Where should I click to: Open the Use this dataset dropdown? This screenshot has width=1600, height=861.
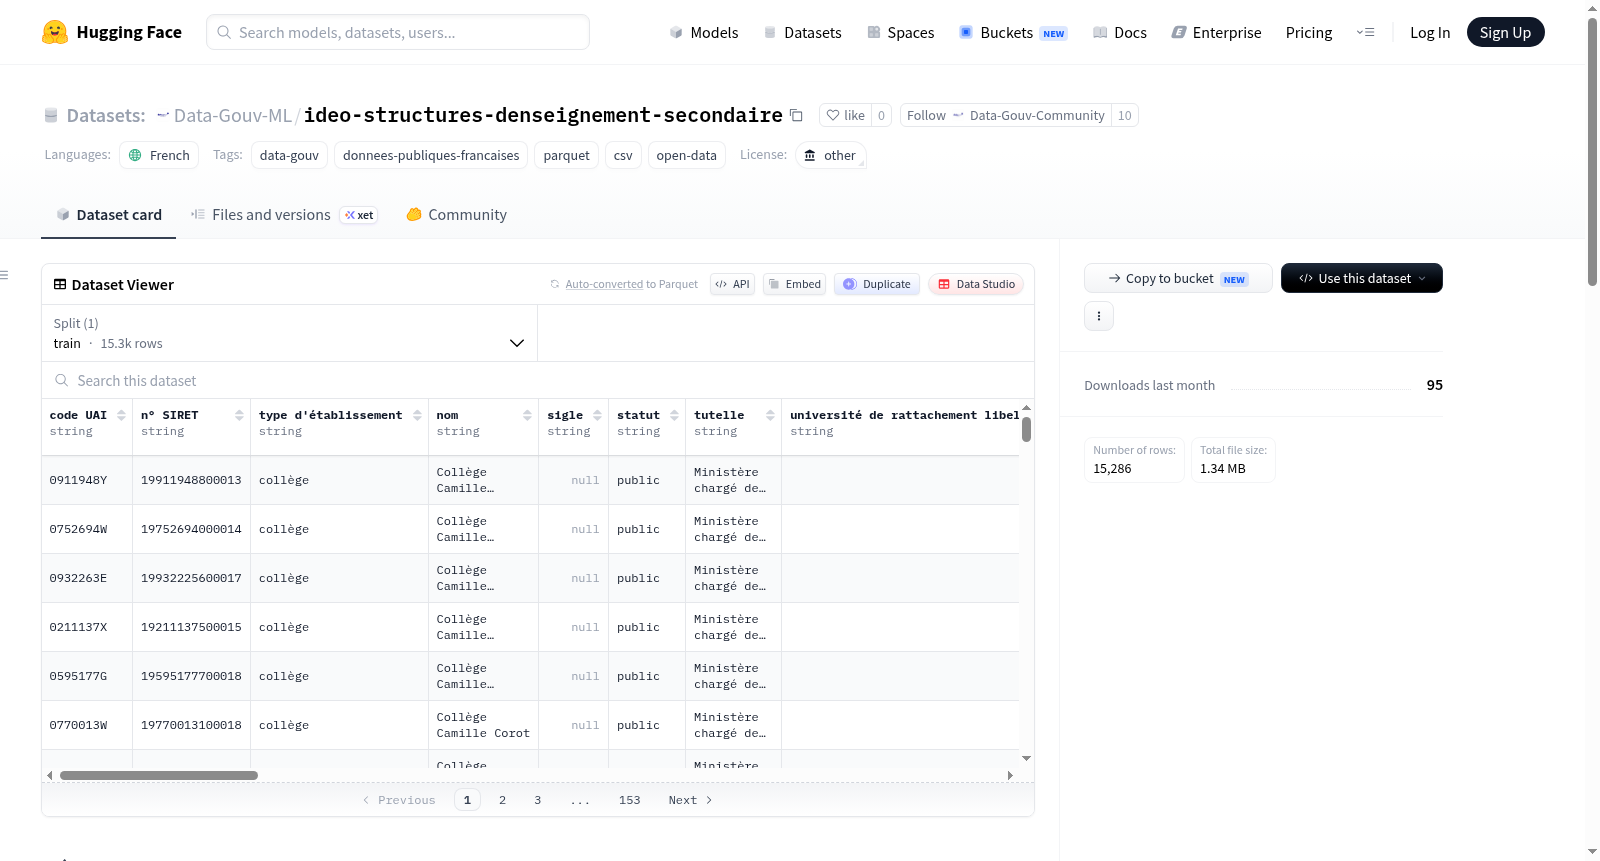coord(1362,278)
